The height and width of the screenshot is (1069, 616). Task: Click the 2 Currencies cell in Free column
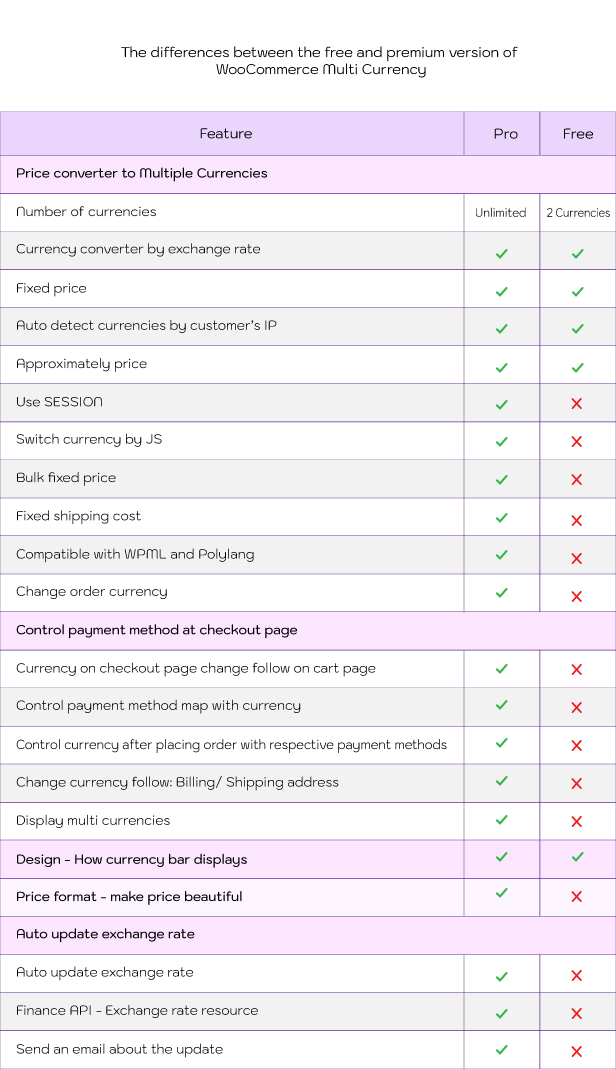578,213
